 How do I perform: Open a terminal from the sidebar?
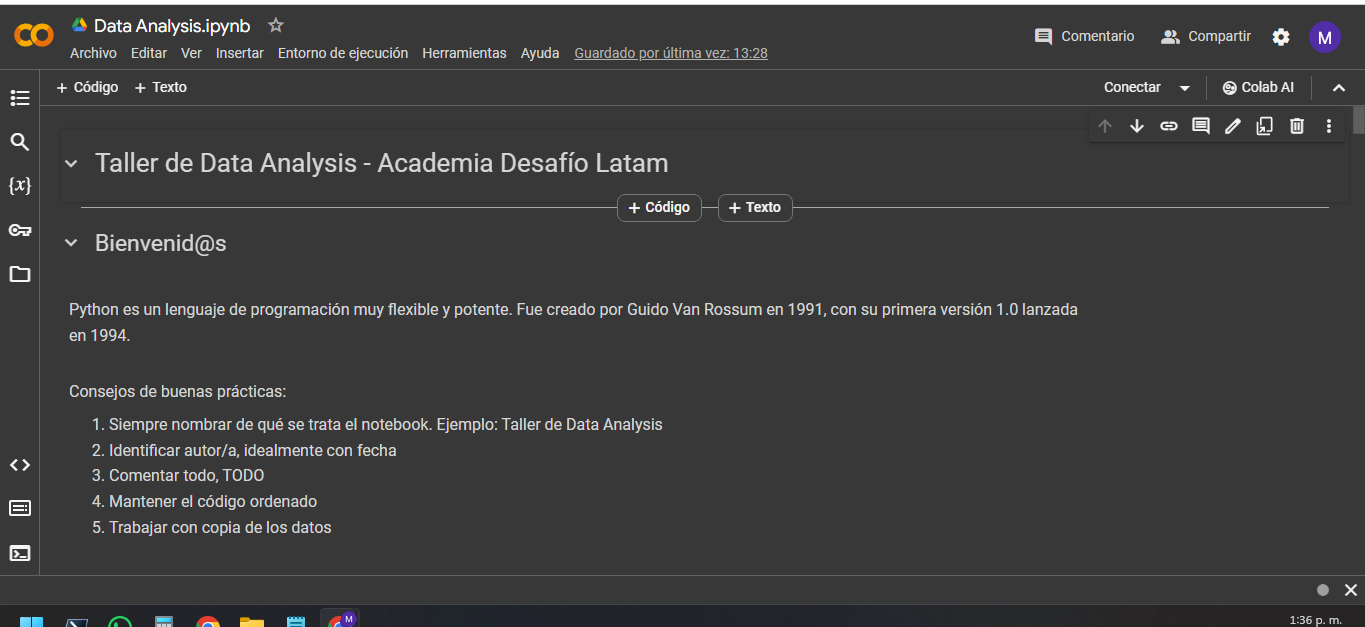[x=19, y=552]
